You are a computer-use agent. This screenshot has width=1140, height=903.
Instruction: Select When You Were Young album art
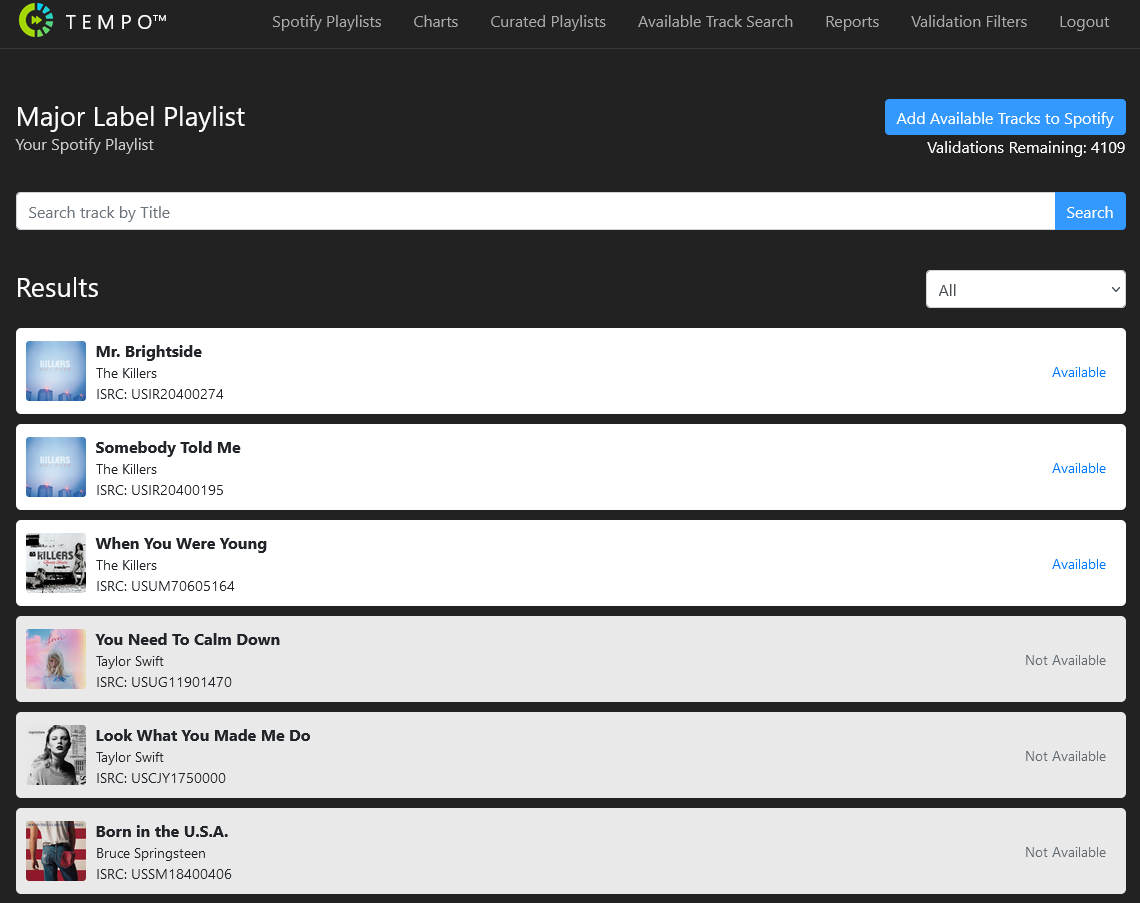pos(56,563)
